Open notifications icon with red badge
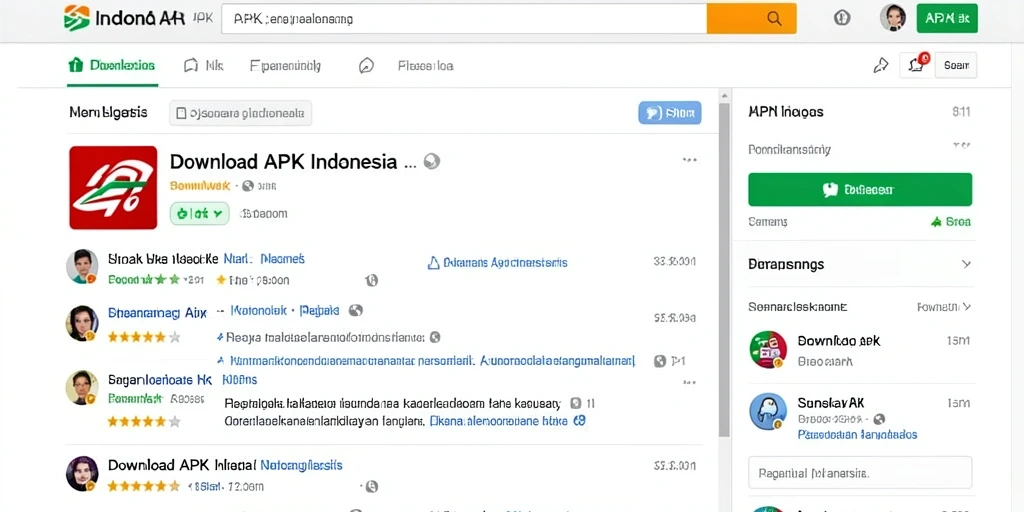Image resolution: width=1024 pixels, height=512 pixels. 916,64
